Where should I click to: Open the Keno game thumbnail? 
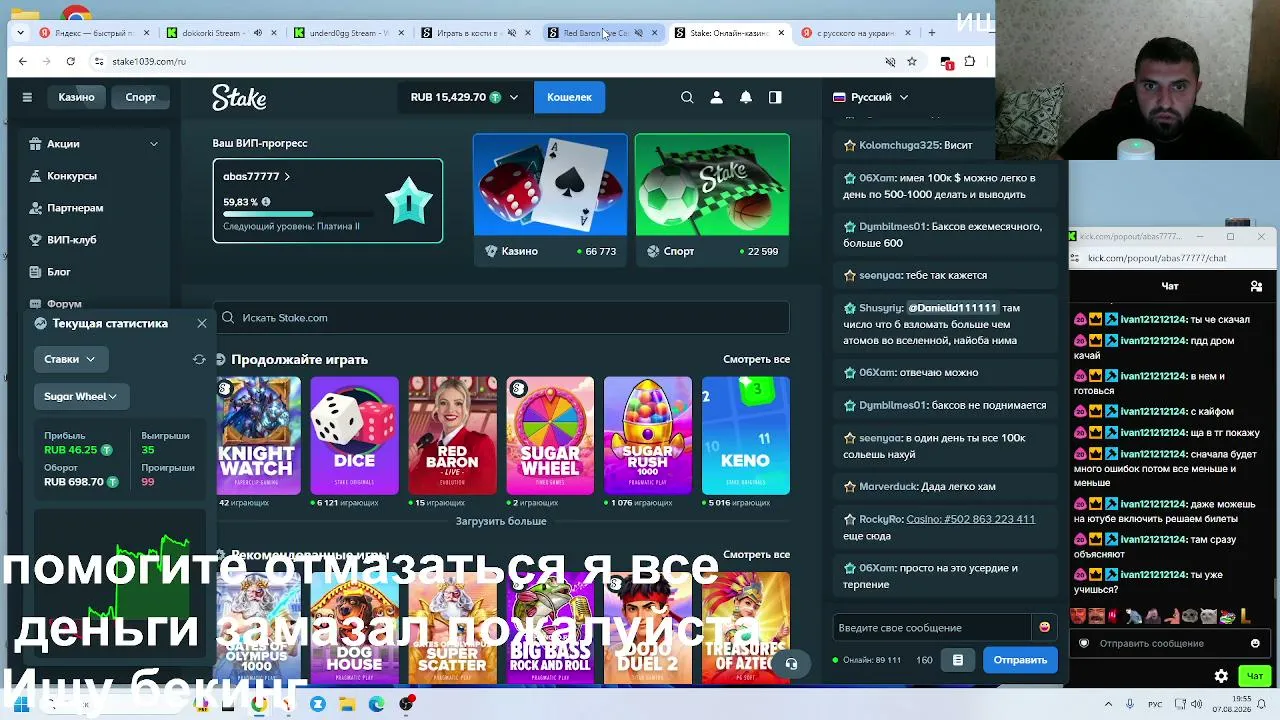click(x=746, y=436)
